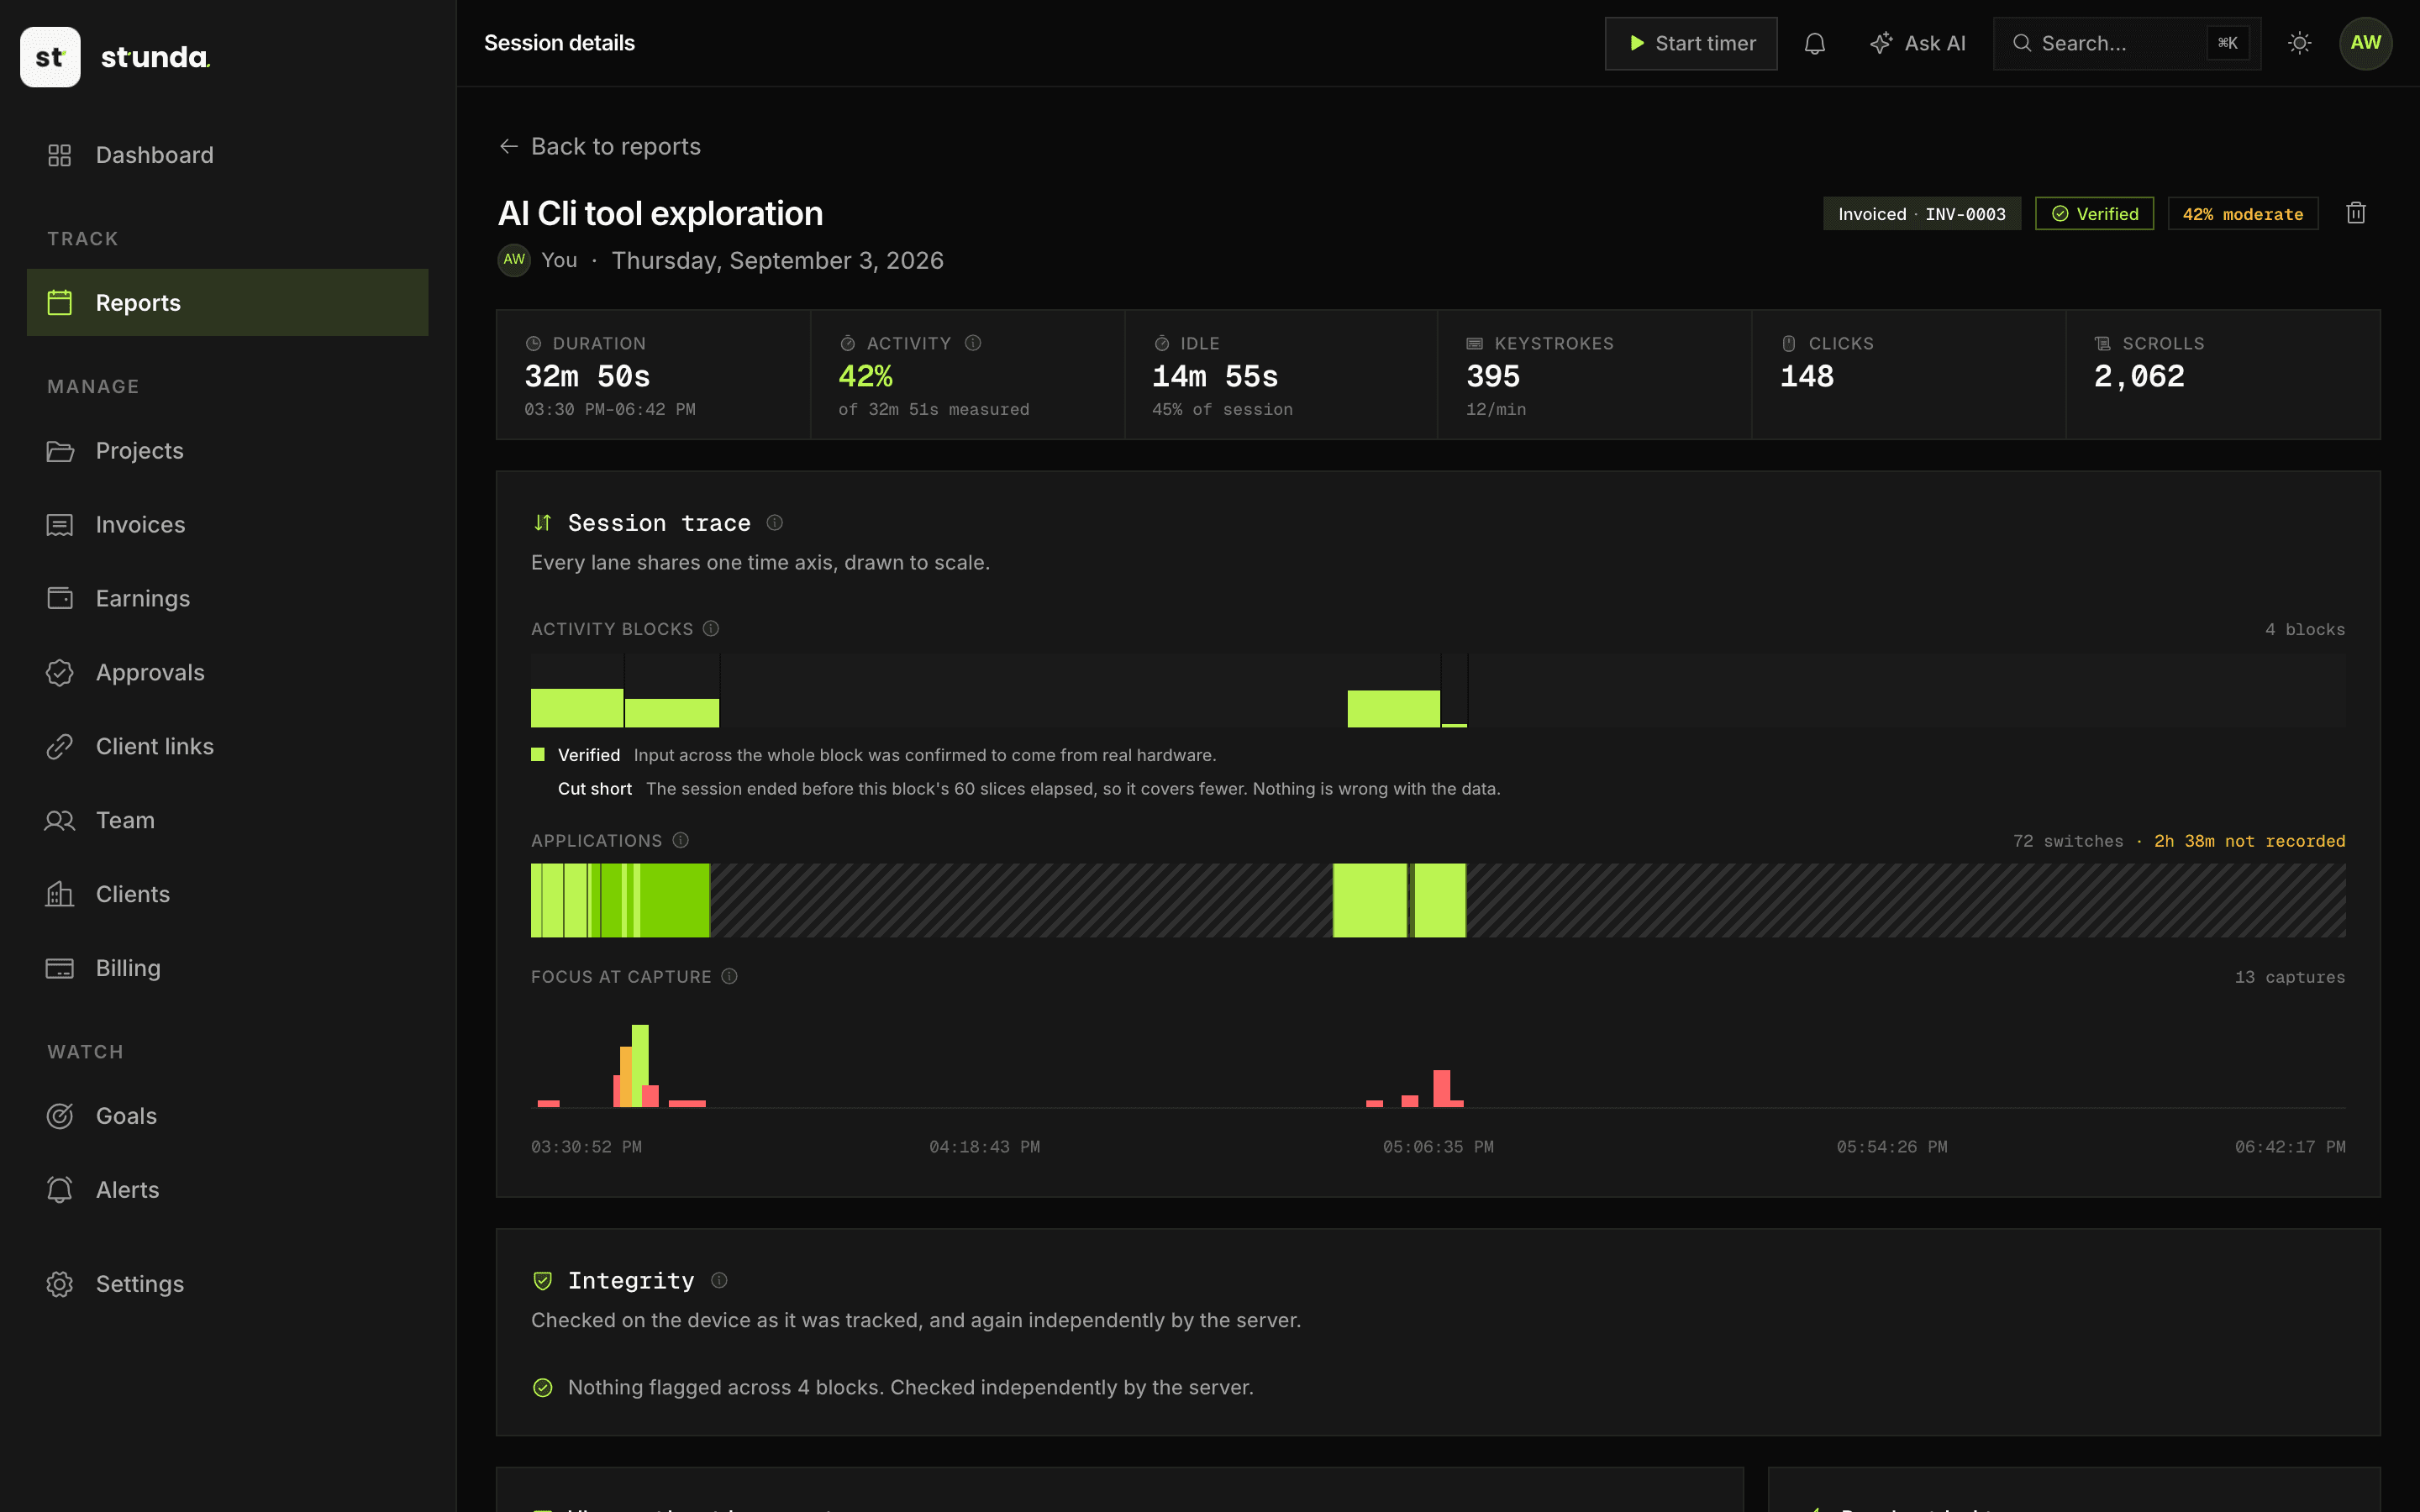Open Client links in the sidebar

coord(227,746)
